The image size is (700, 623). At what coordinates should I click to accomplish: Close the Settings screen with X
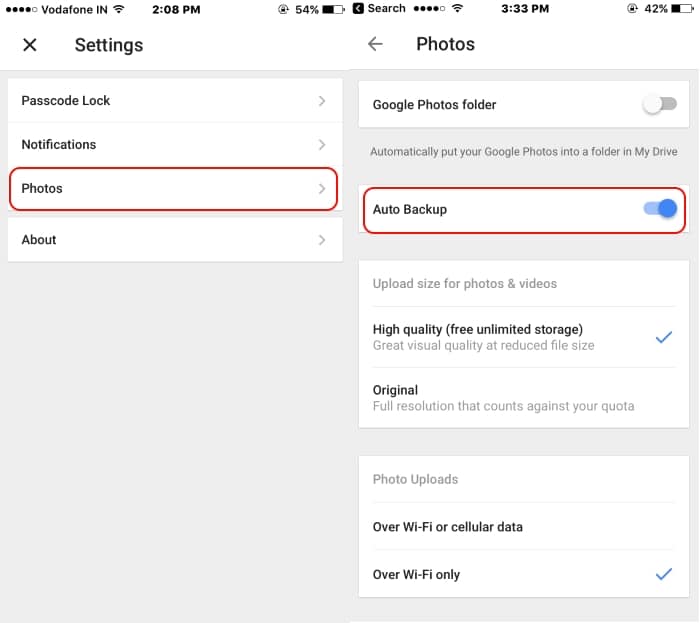pos(30,45)
